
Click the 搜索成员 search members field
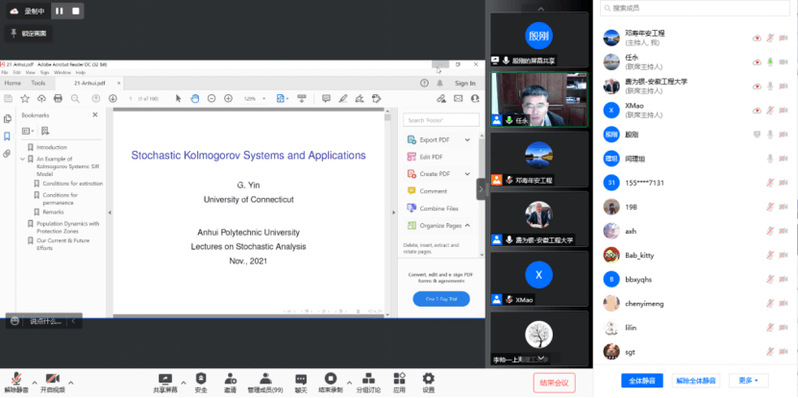coord(694,8)
